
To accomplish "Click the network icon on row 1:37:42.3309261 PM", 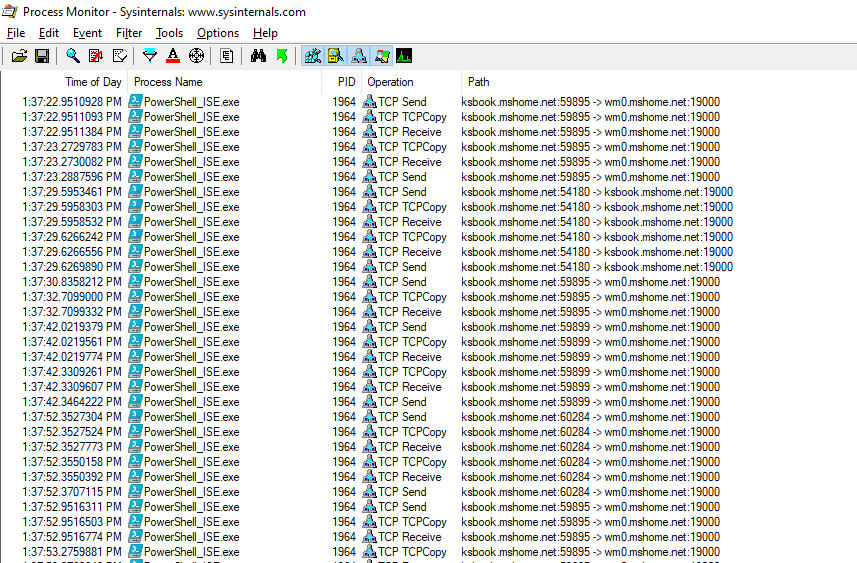I will (x=370, y=372).
